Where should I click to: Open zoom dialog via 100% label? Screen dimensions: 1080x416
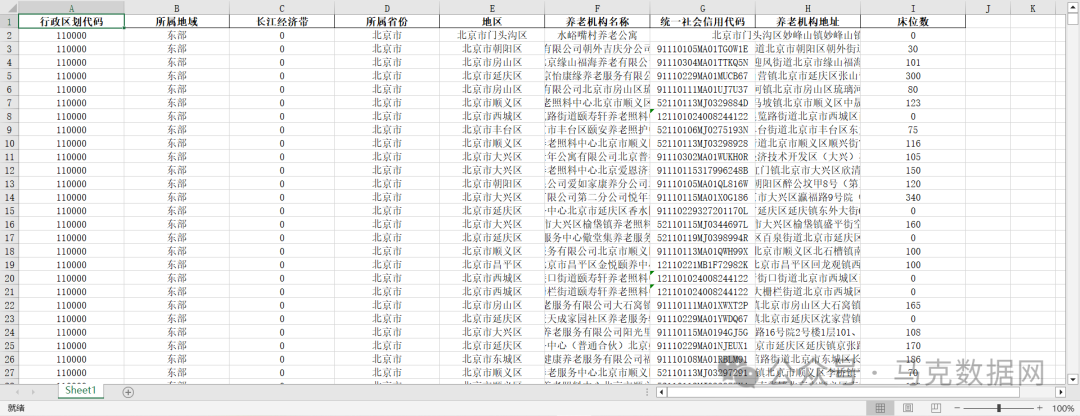click(x=1063, y=408)
